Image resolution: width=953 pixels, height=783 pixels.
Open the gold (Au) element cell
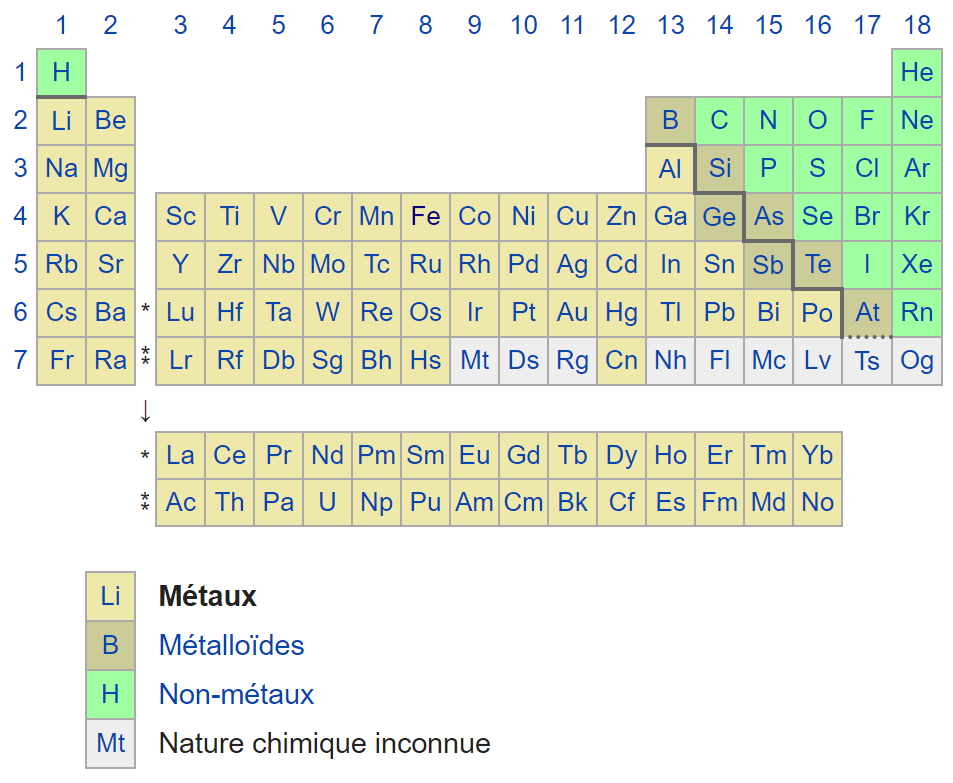tap(572, 313)
